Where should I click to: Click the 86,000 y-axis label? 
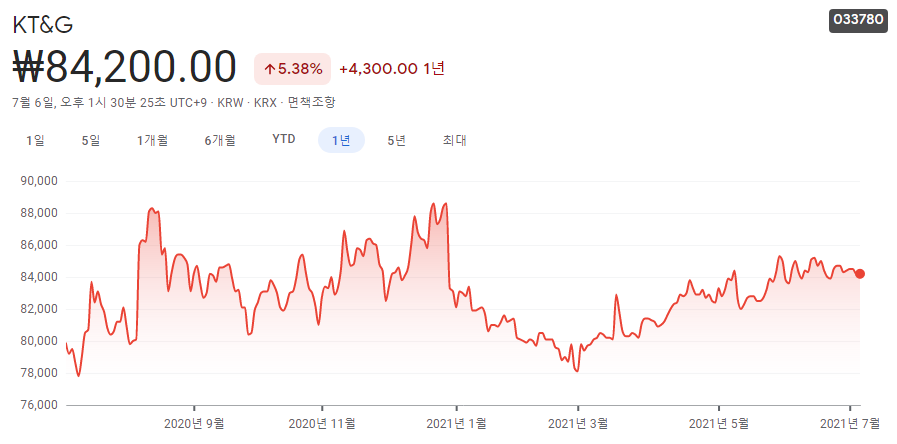tap(39, 245)
